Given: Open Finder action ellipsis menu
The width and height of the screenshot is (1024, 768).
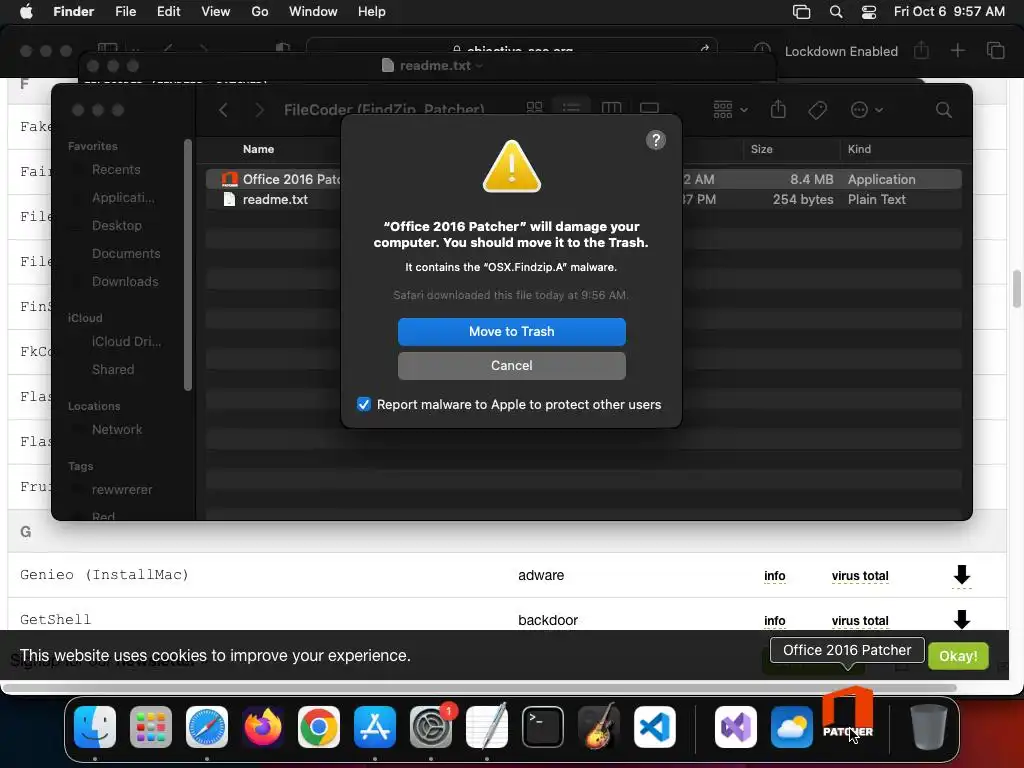Looking at the screenshot, I should coord(867,110).
